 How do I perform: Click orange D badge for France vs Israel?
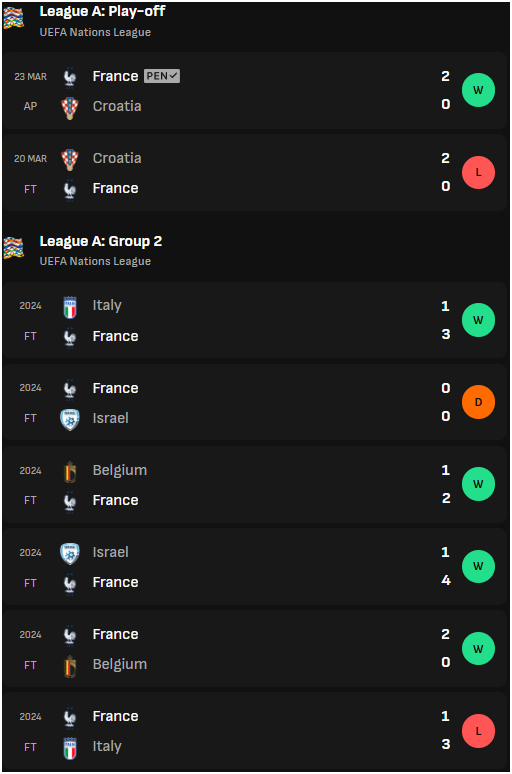478,402
